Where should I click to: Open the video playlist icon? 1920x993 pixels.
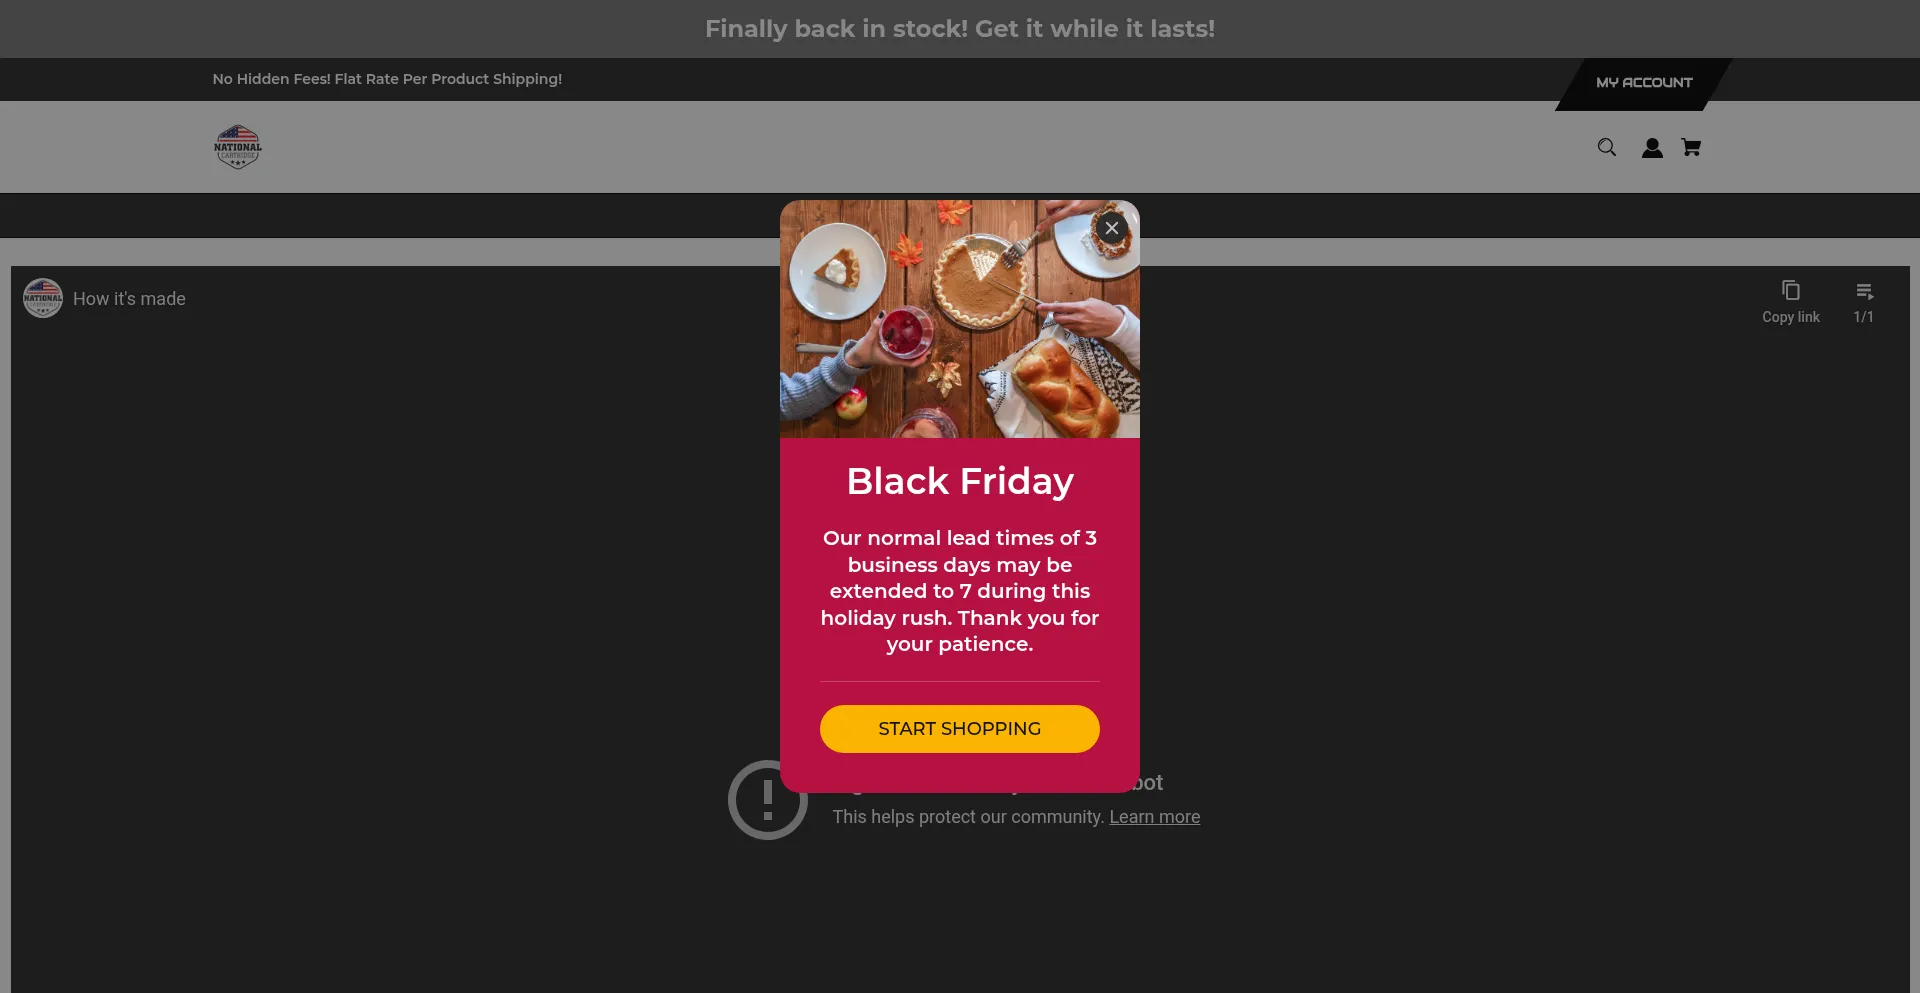(x=1863, y=291)
